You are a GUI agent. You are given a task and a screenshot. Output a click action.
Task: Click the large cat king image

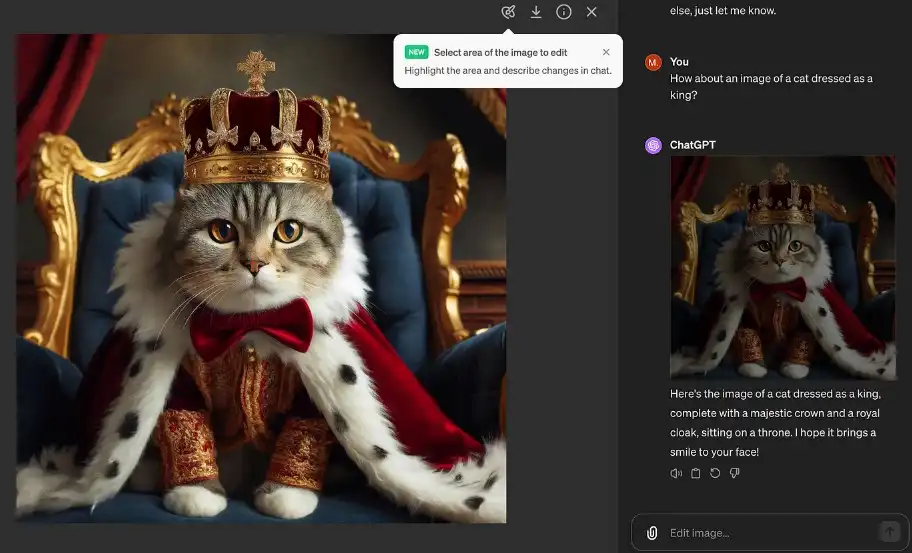[x=261, y=278]
